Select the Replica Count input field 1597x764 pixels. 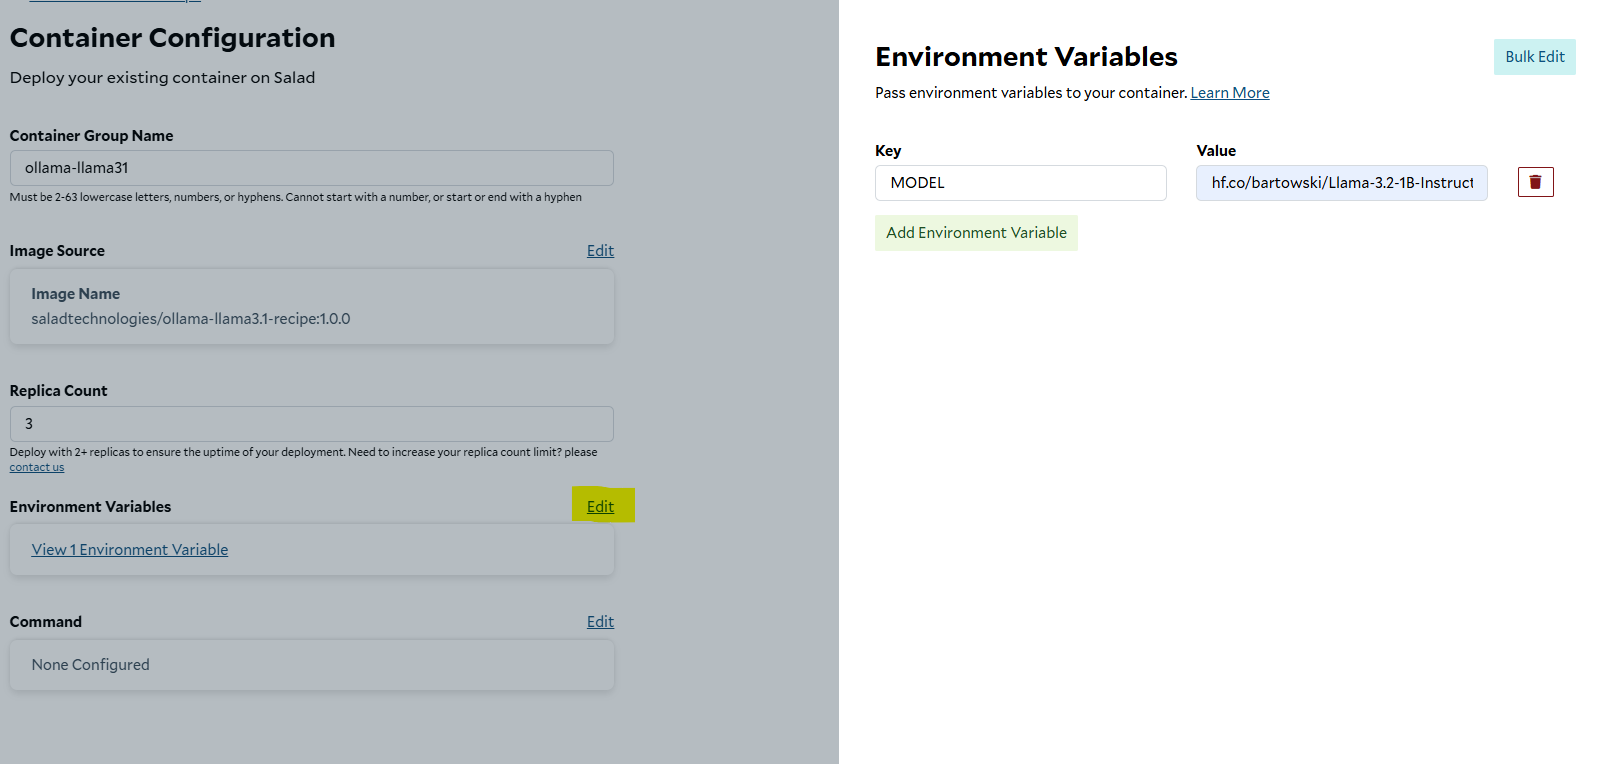pos(311,424)
